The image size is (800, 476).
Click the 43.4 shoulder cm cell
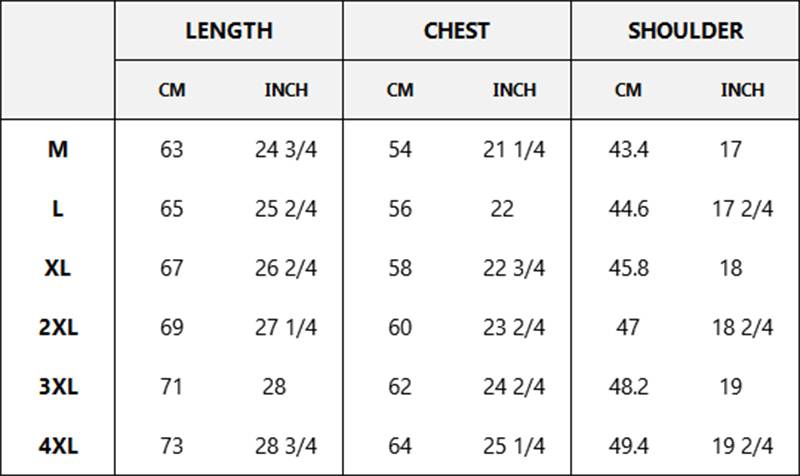point(628,149)
